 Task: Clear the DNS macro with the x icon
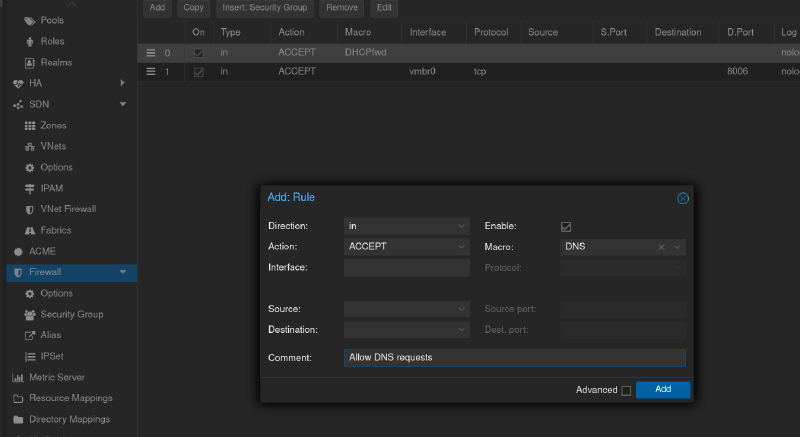point(661,246)
